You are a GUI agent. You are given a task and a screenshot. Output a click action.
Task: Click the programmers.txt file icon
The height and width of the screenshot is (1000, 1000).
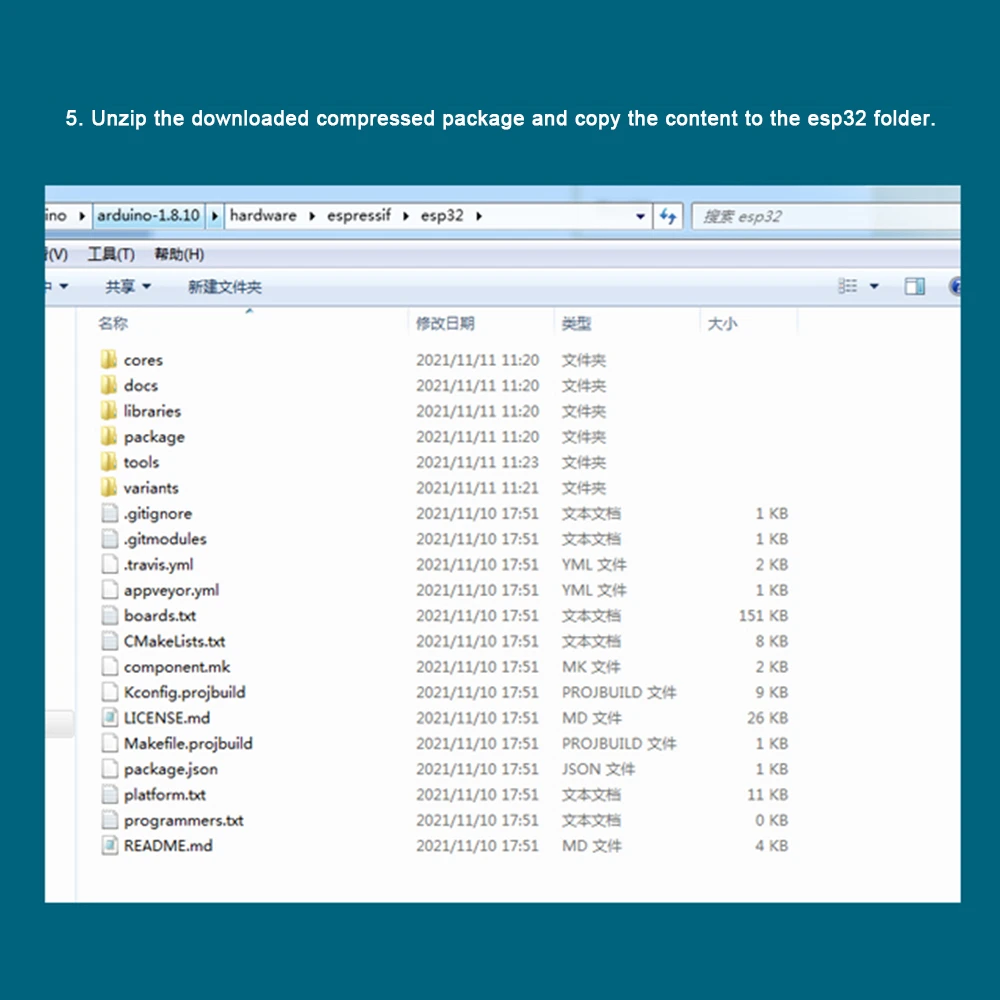[110, 820]
